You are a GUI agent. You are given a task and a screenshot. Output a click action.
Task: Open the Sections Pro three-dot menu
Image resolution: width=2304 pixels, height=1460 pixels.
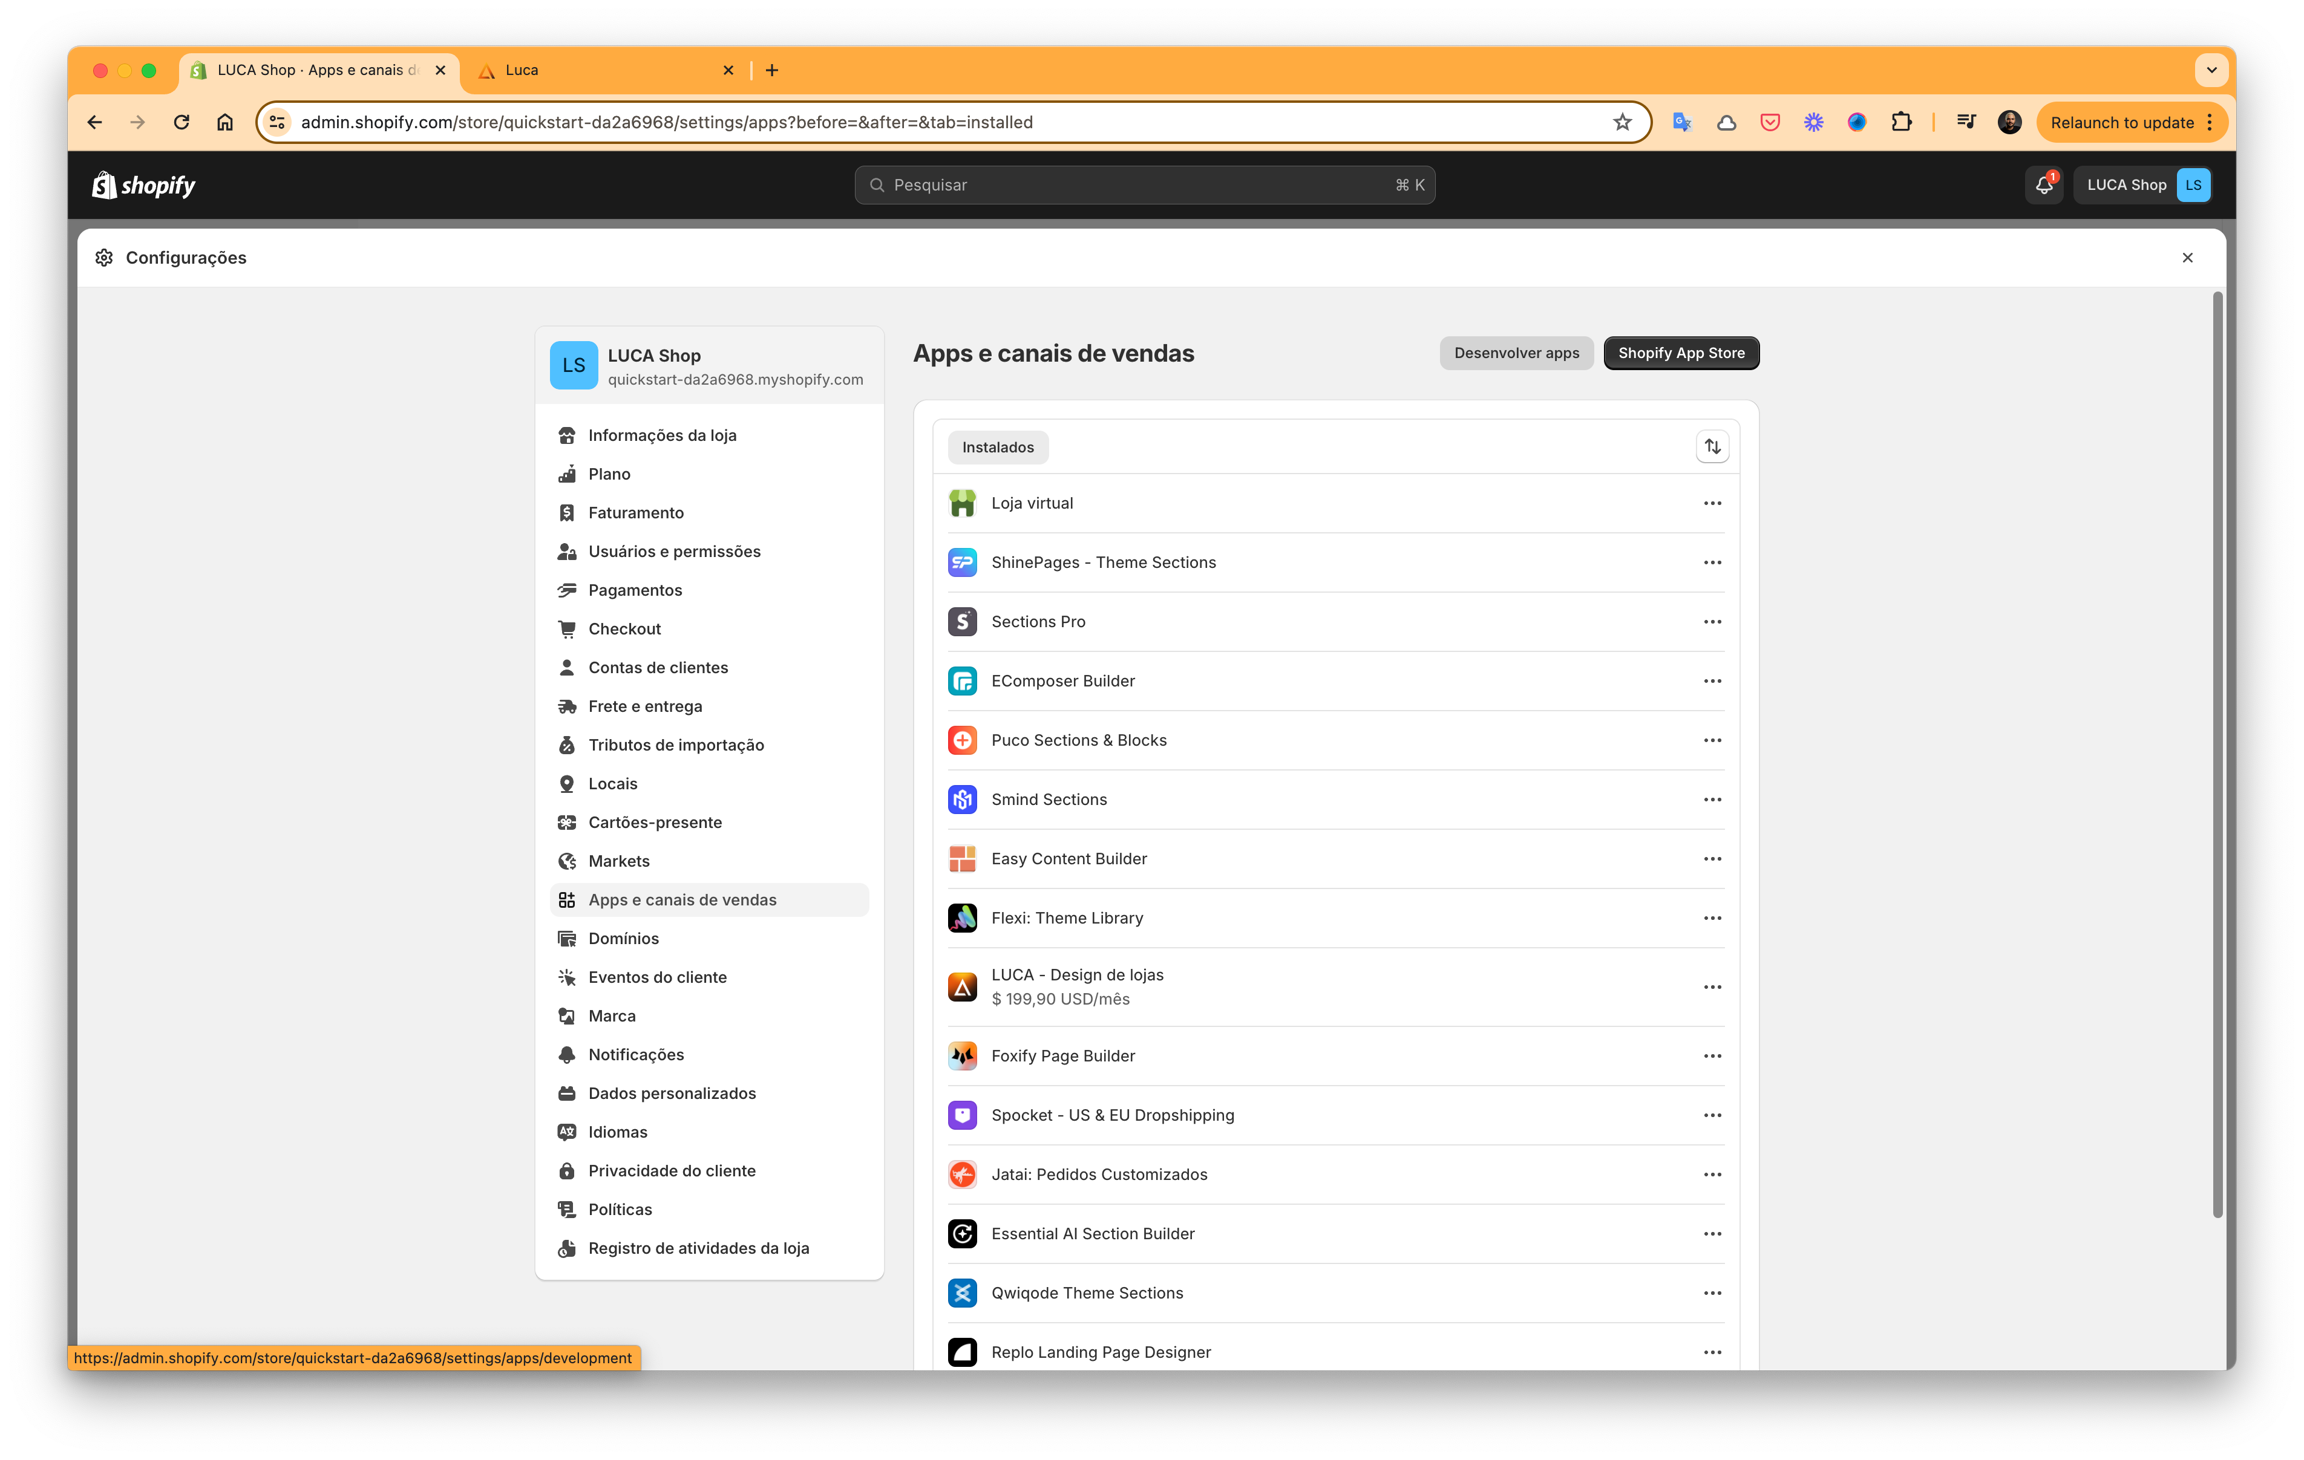click(1712, 622)
